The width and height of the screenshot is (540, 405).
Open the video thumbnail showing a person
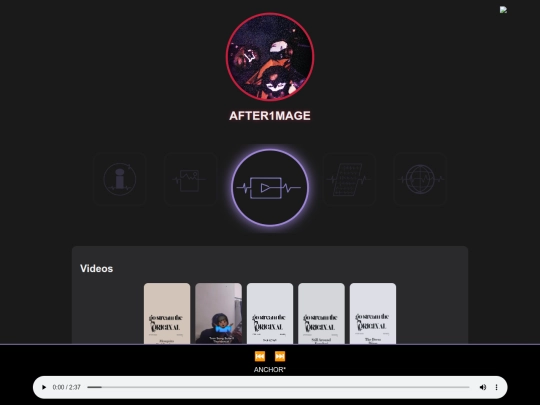pyautogui.click(x=218, y=313)
